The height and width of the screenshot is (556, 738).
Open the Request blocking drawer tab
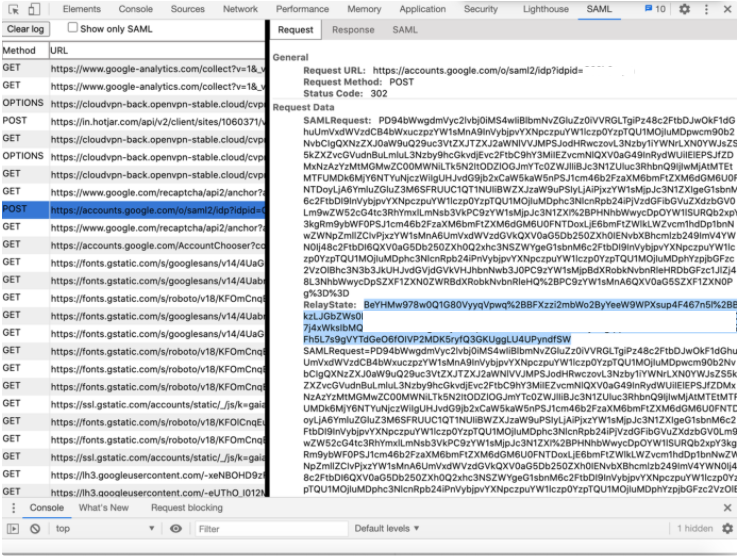tap(187, 508)
